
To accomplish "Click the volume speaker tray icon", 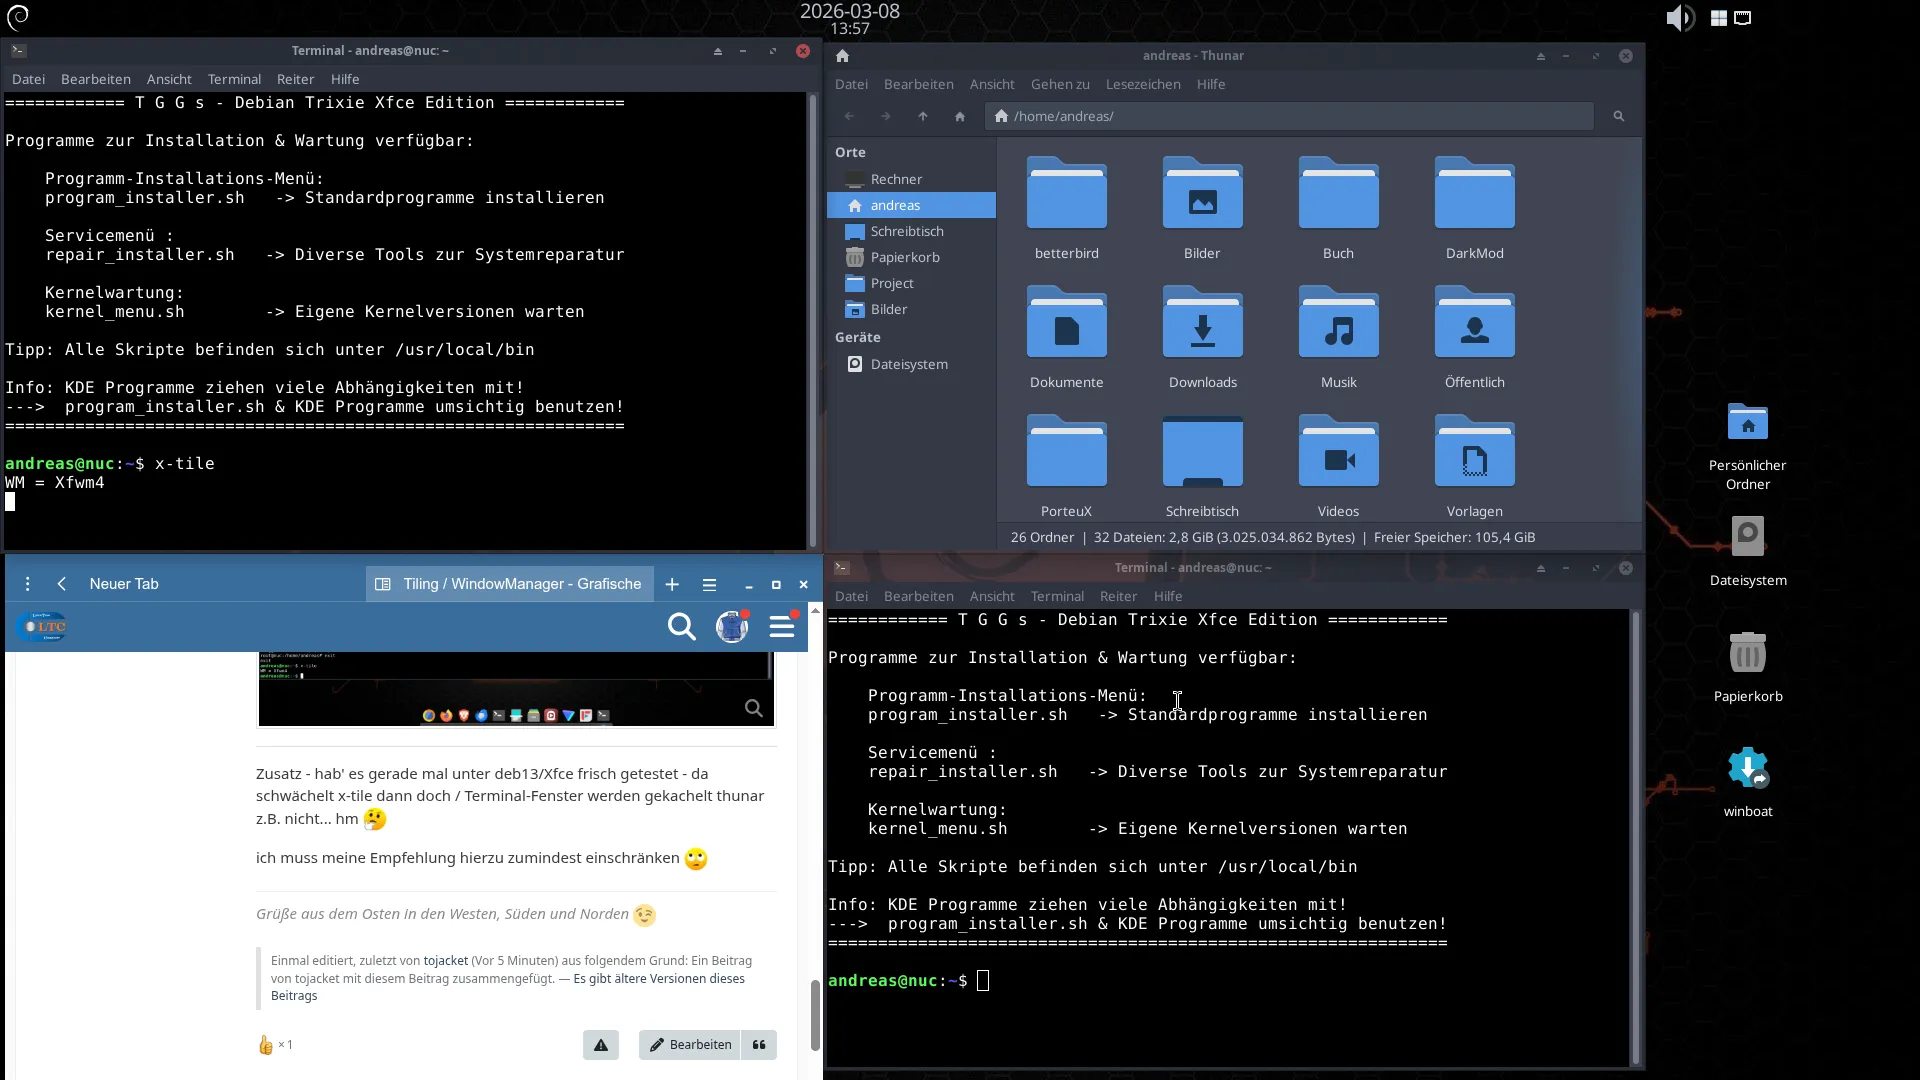I will (x=1679, y=18).
